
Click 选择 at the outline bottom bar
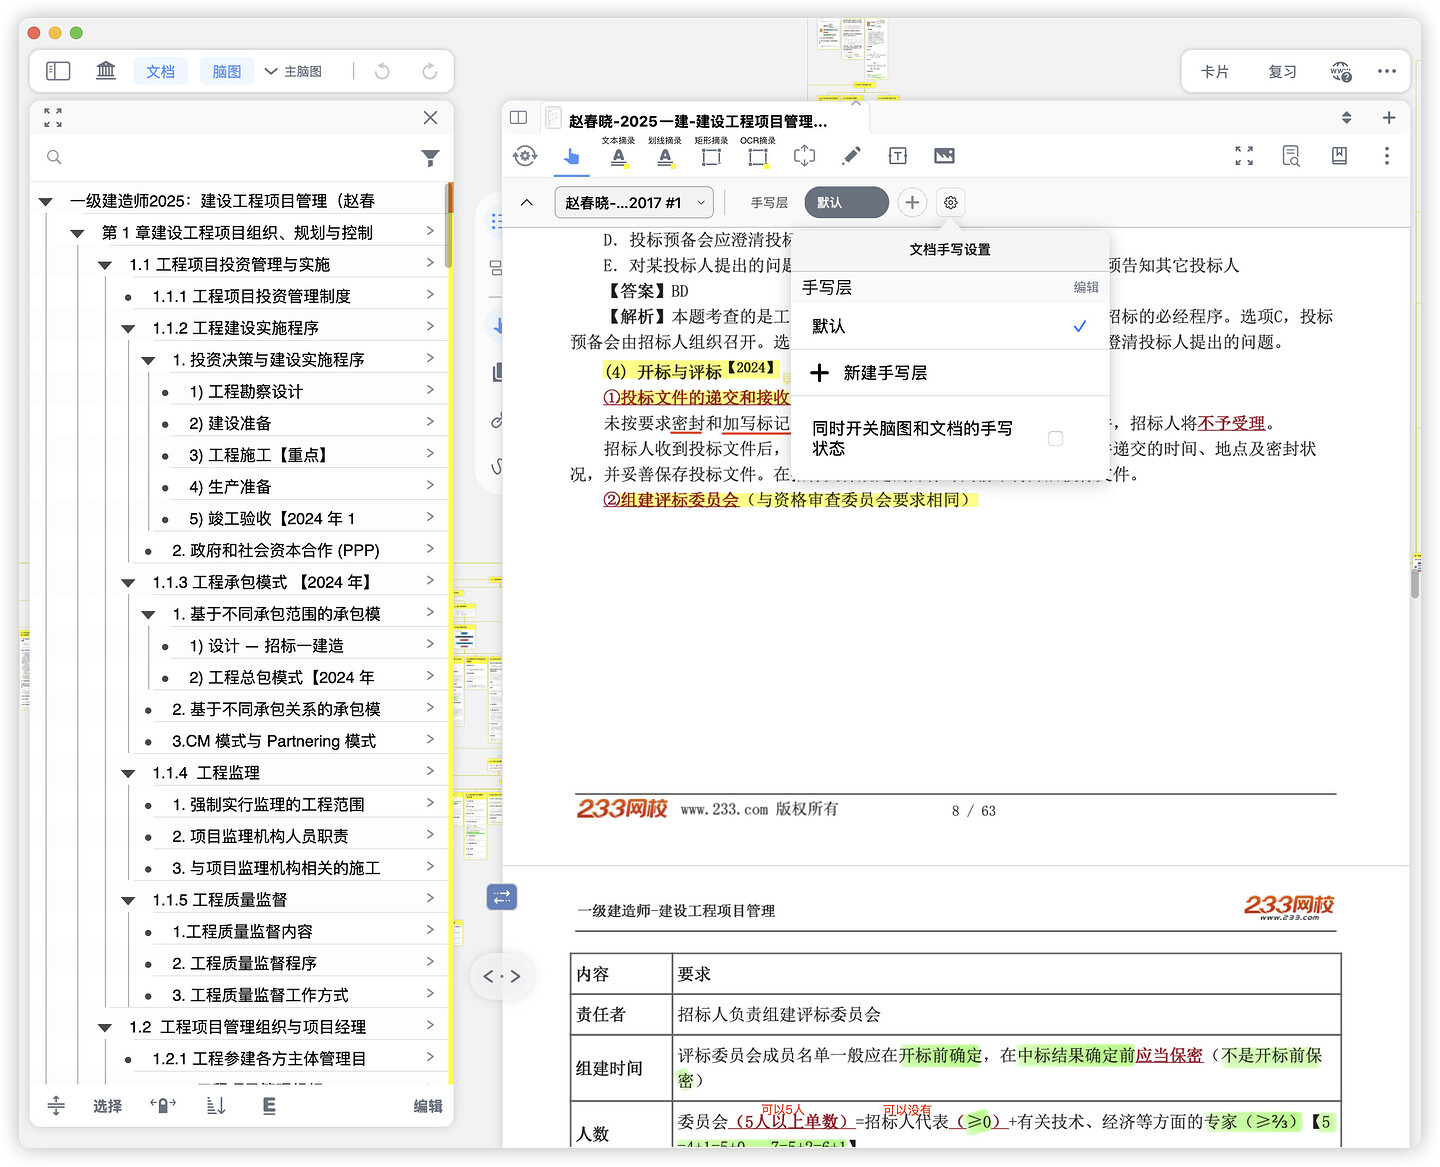[107, 1106]
